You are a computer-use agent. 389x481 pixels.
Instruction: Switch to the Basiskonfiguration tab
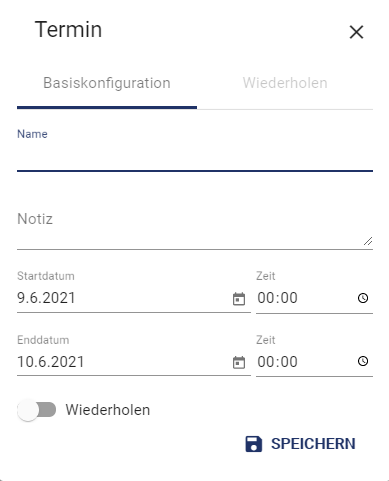click(x=107, y=83)
